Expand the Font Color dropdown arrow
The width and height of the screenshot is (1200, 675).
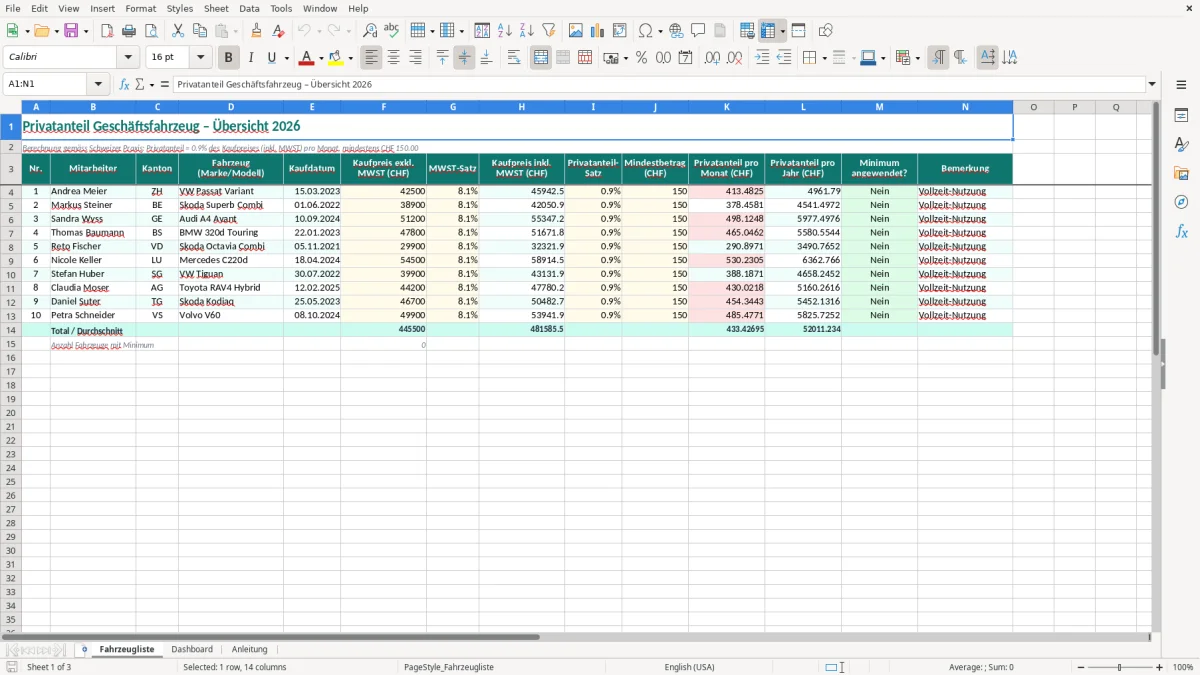click(321, 58)
